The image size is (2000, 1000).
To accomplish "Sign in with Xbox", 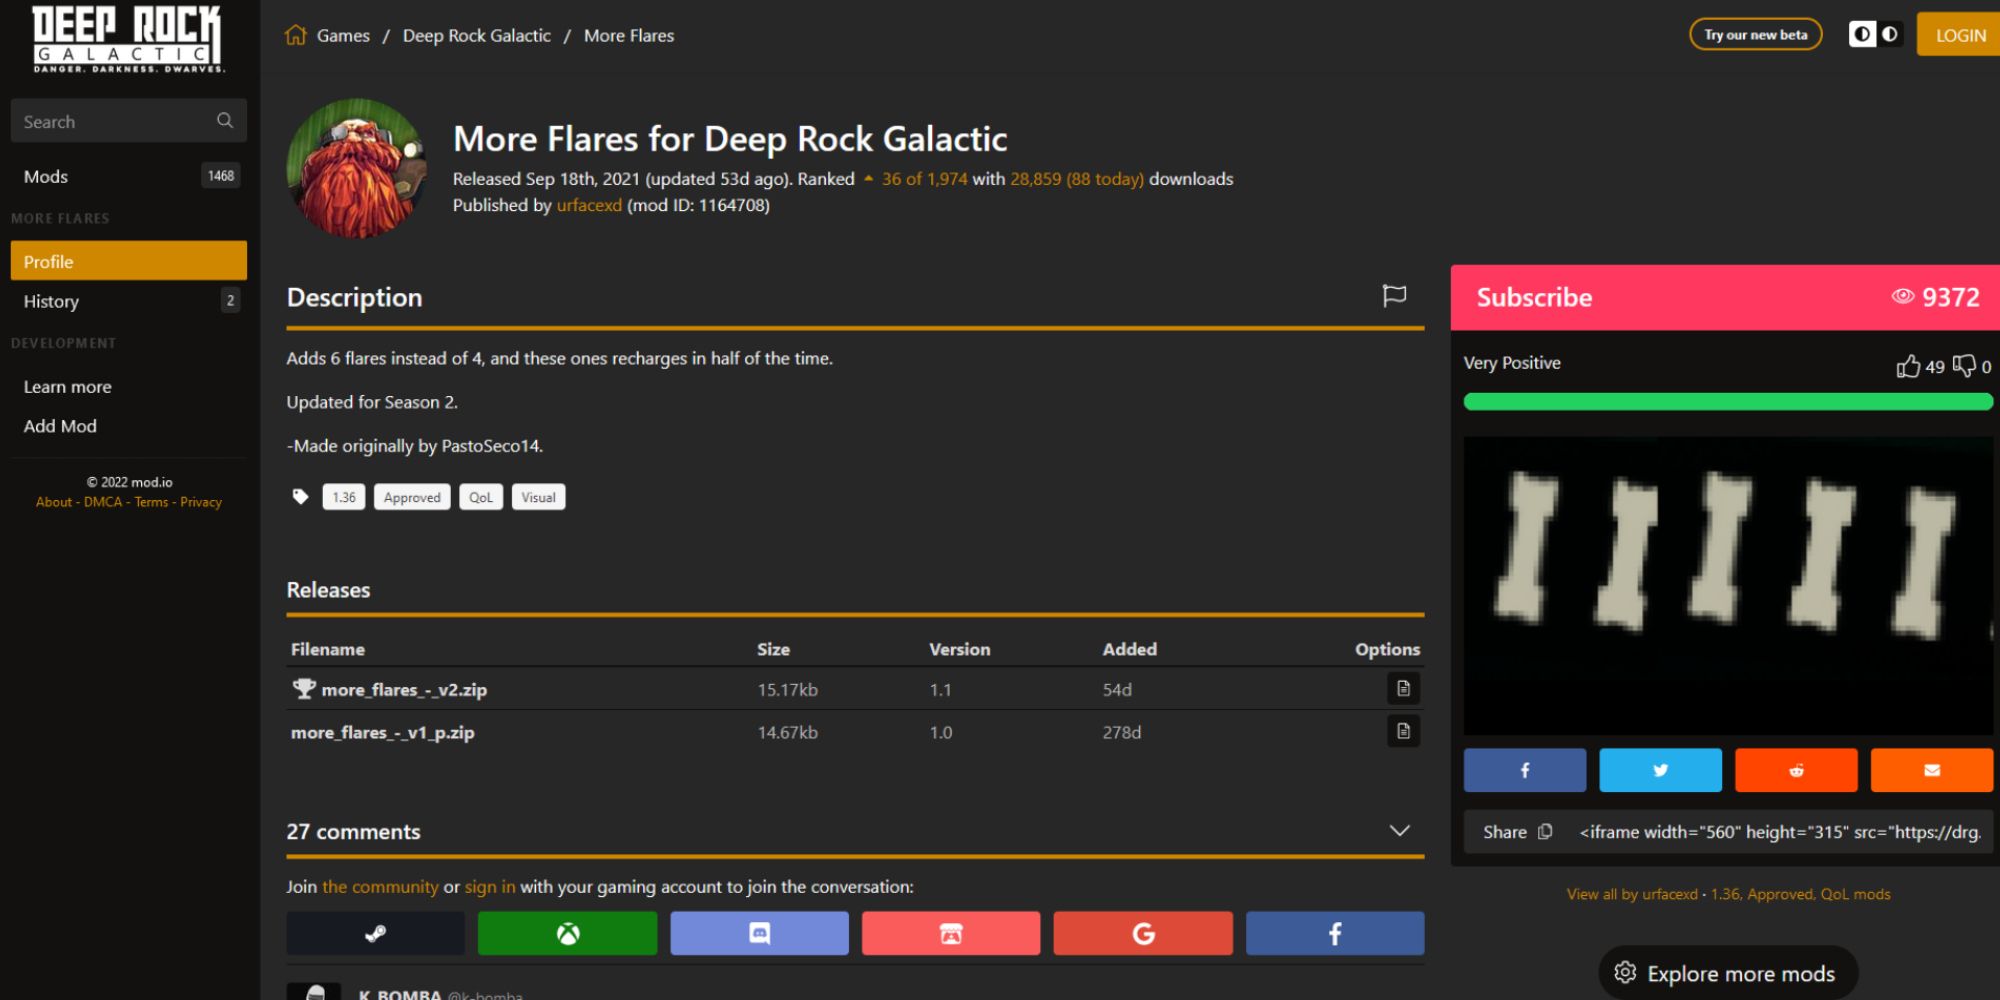I will (x=567, y=933).
